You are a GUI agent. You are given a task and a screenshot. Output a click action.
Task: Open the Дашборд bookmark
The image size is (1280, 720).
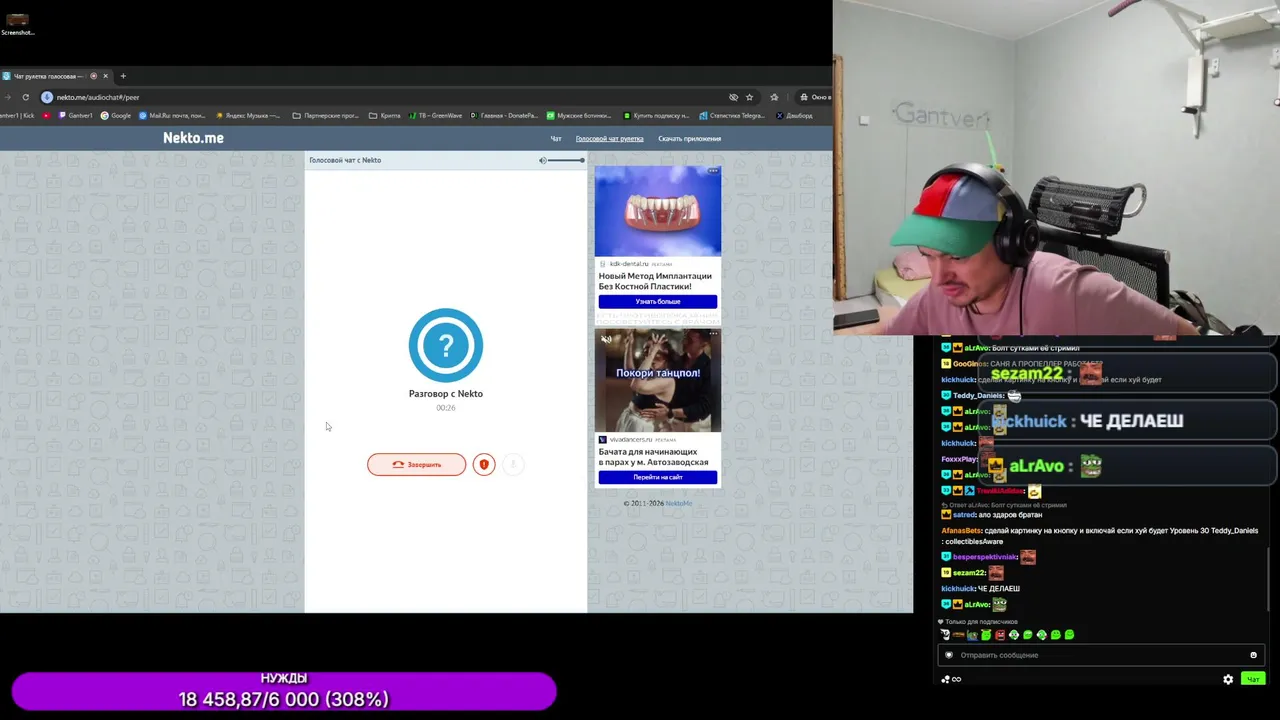[x=793, y=115]
